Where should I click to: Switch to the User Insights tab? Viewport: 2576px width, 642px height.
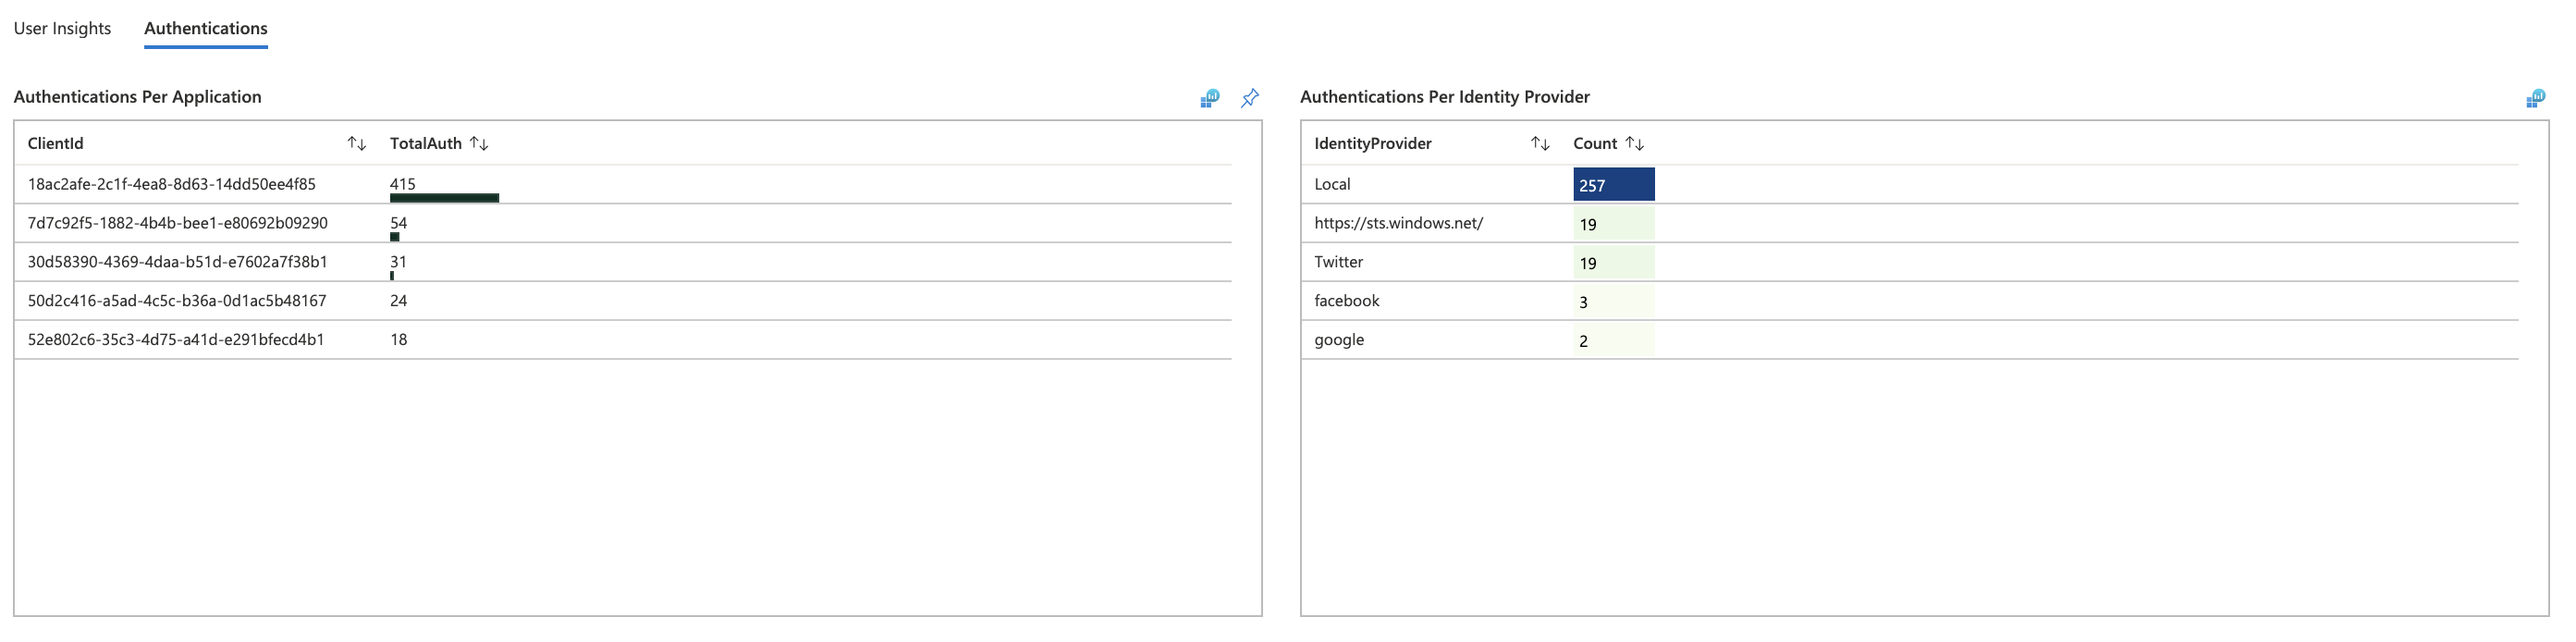[62, 28]
